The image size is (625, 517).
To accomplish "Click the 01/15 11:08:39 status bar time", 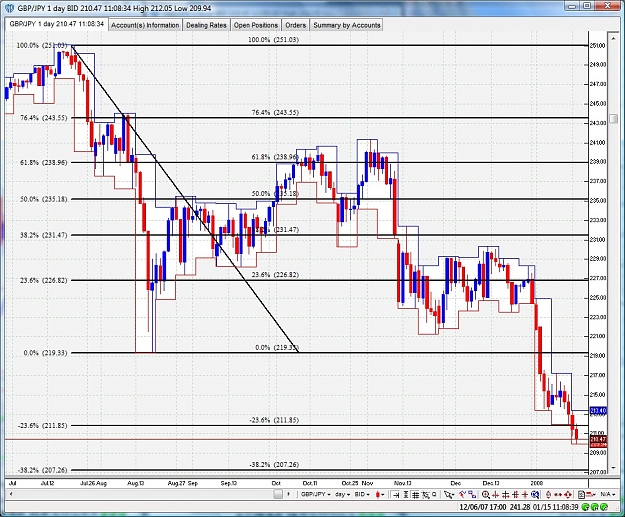I will (x=555, y=507).
